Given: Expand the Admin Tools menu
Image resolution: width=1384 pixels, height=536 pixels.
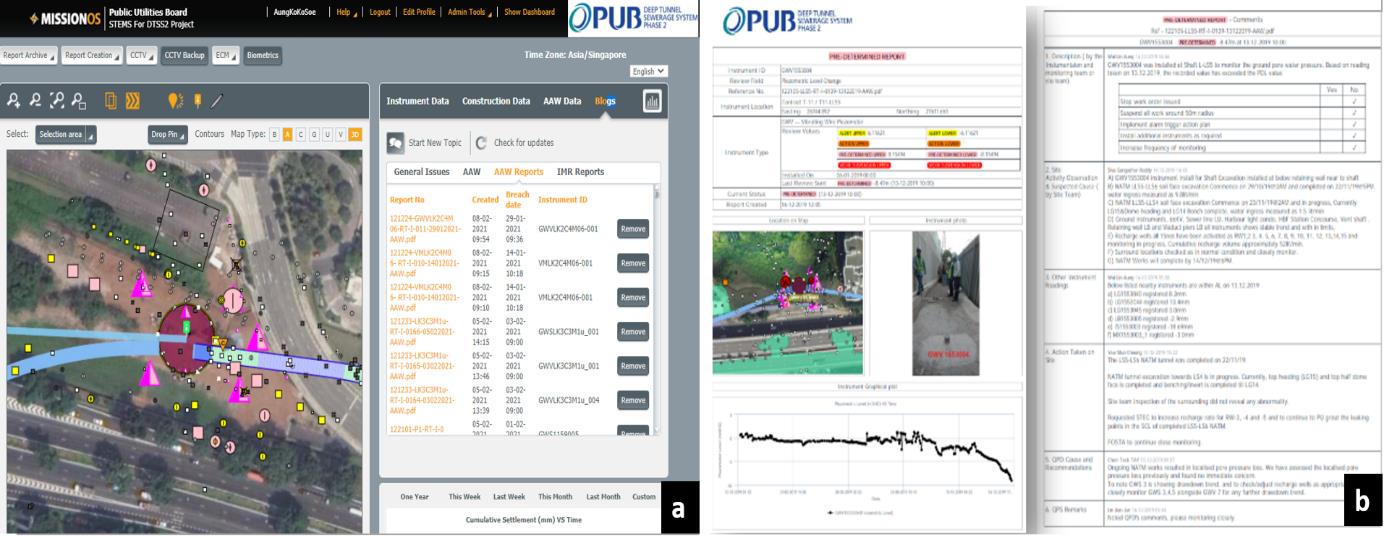Looking at the screenshot, I should tap(470, 12).
